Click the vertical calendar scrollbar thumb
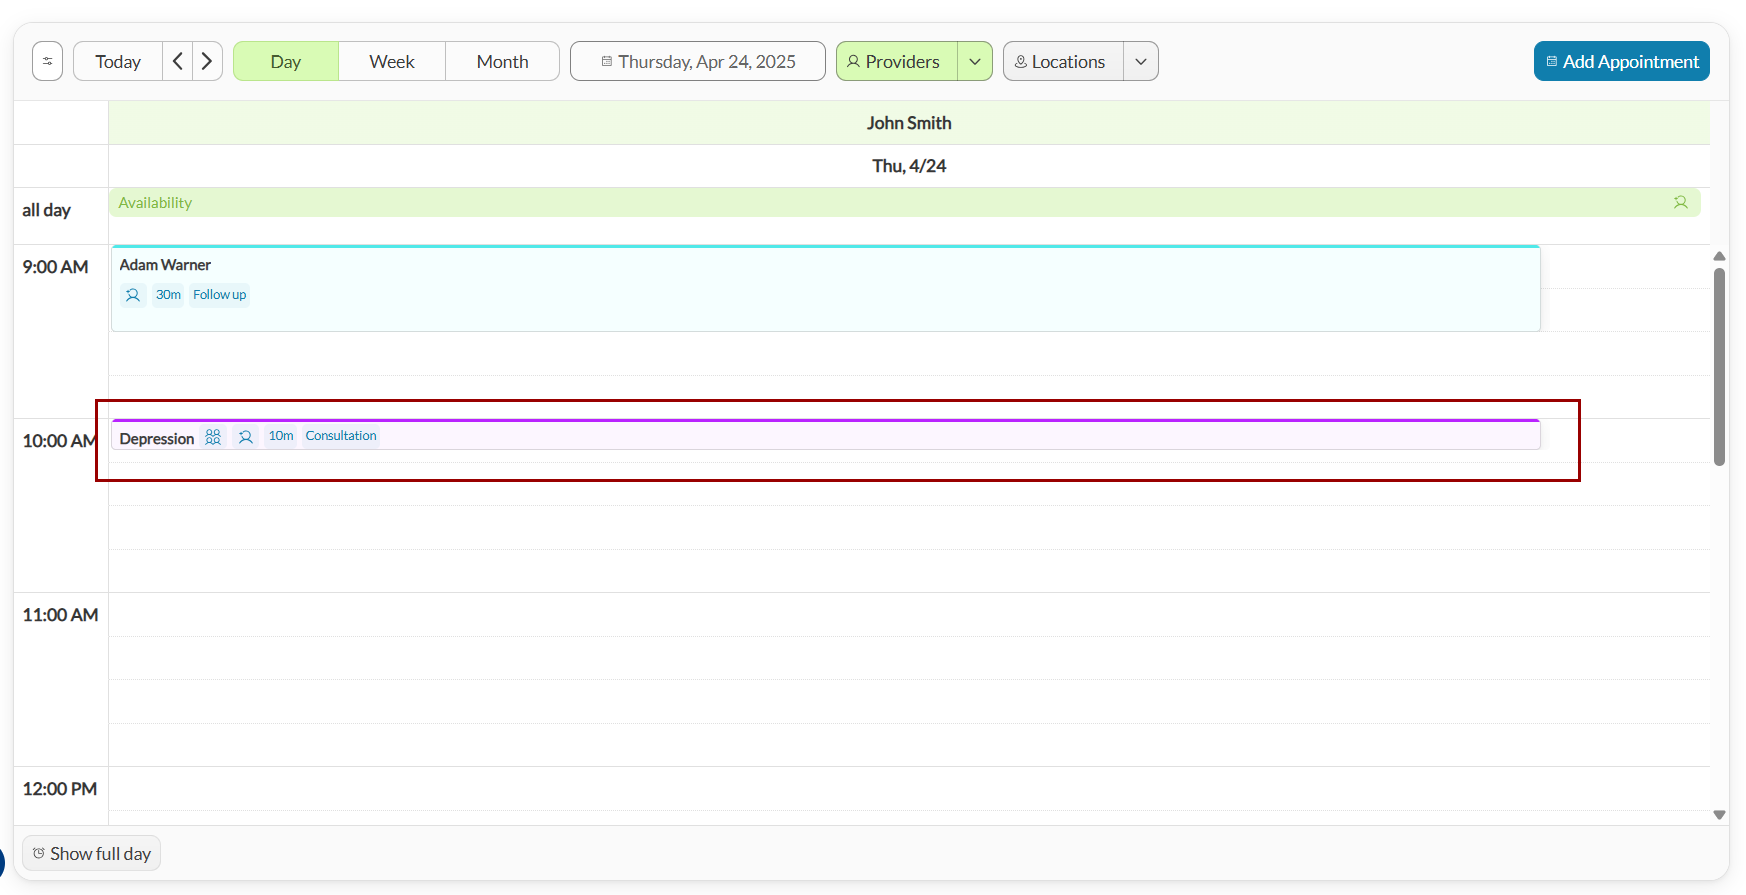The height and width of the screenshot is (895, 1746). (x=1719, y=367)
